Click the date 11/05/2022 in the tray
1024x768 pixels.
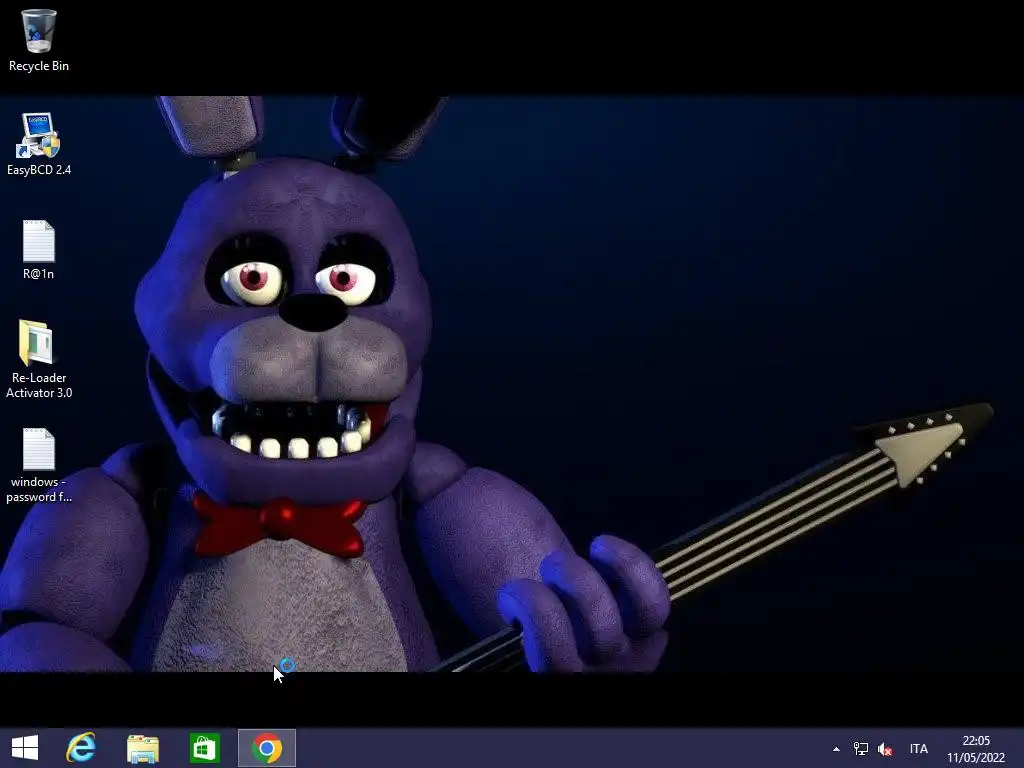click(x=976, y=758)
